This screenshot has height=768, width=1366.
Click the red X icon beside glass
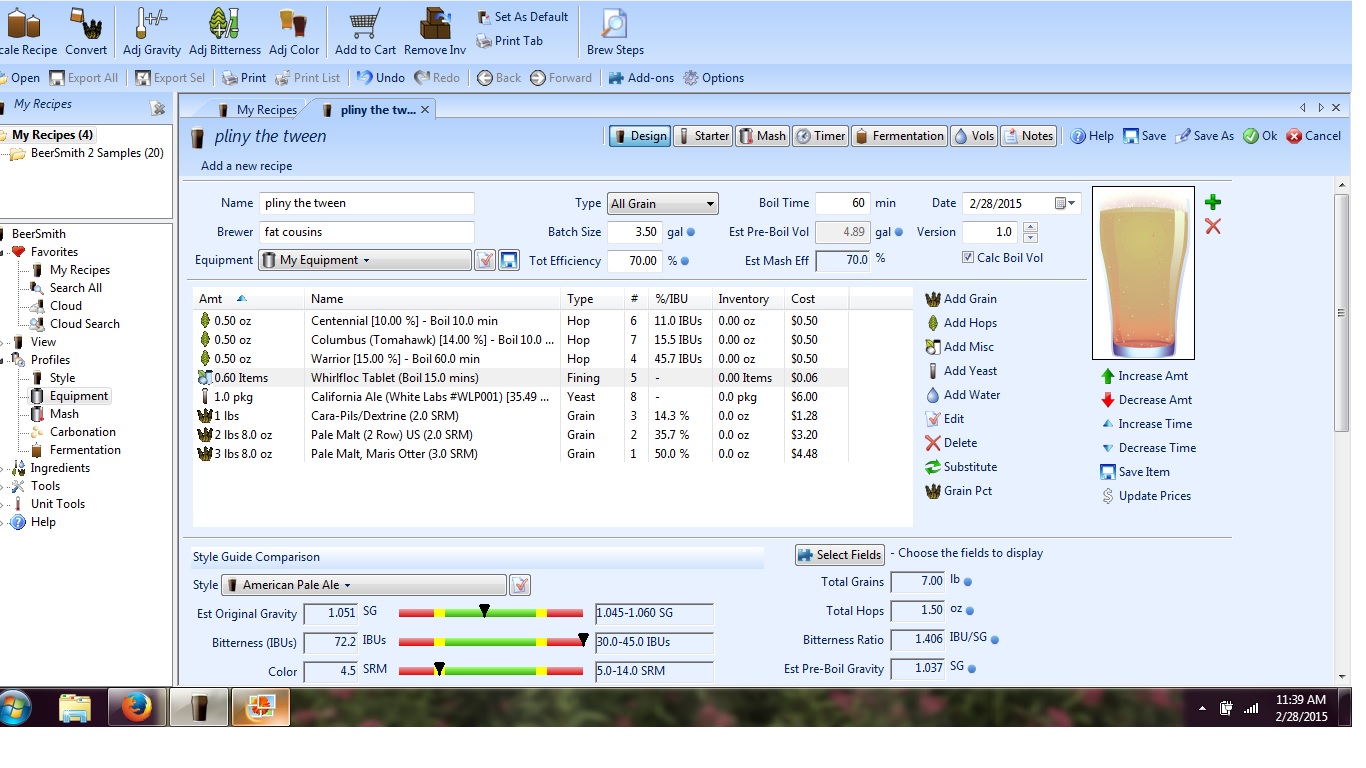click(x=1213, y=227)
